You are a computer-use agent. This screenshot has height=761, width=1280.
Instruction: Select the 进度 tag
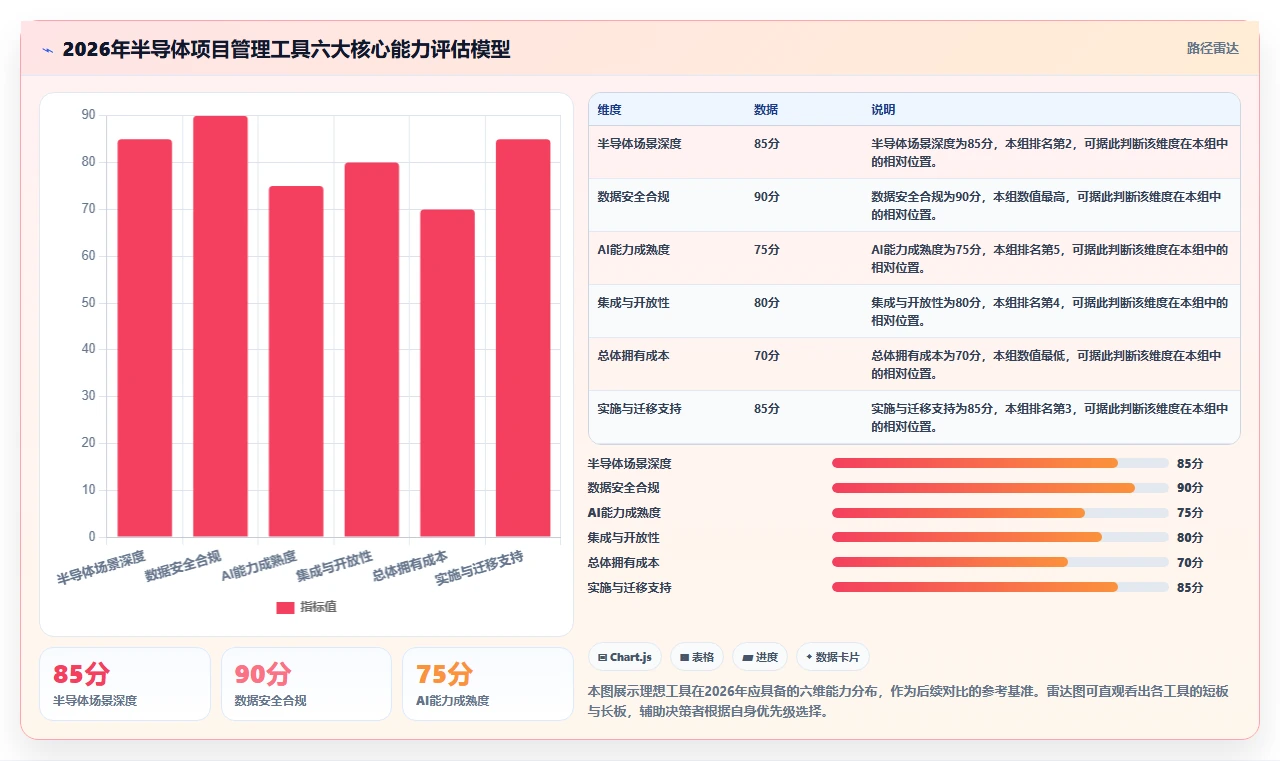(x=760, y=657)
